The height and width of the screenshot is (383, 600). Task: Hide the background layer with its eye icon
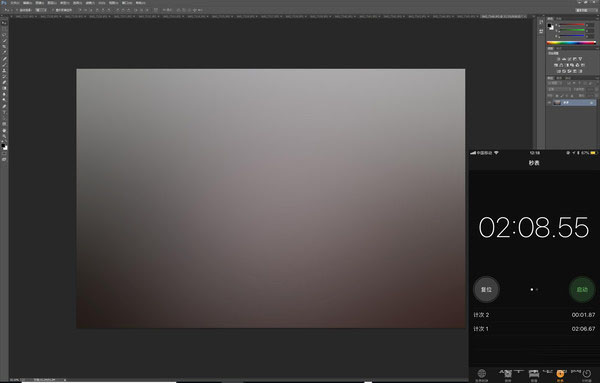coord(549,103)
